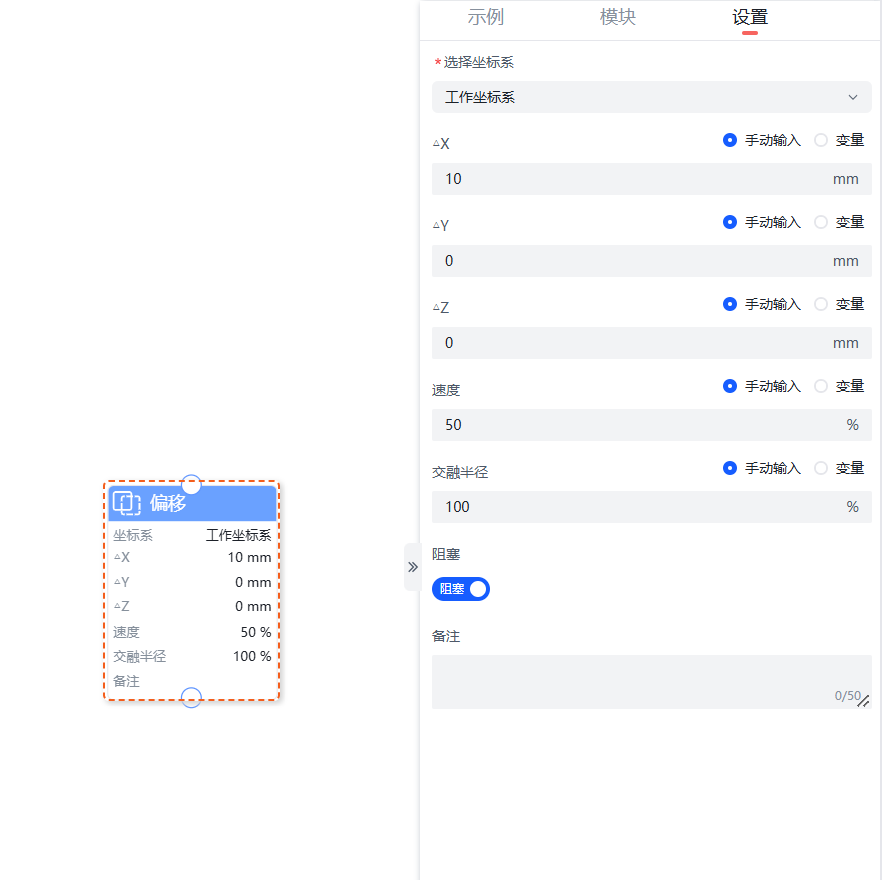The width and height of the screenshot is (882, 880).
Task: Switch to the 示例 tab
Action: [486, 18]
